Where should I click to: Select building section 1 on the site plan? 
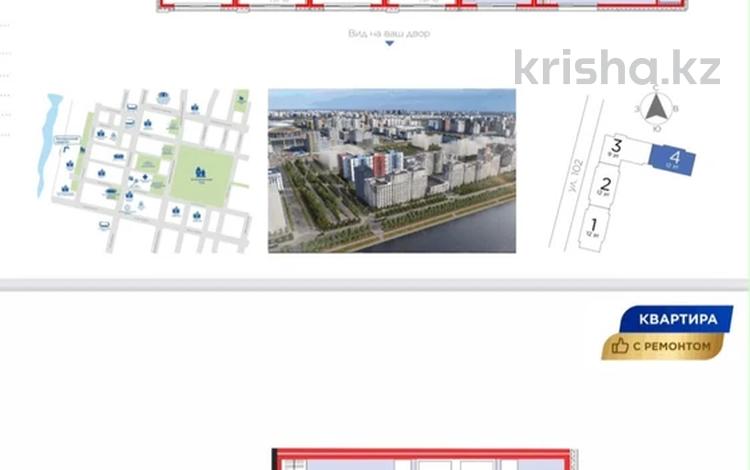click(593, 228)
